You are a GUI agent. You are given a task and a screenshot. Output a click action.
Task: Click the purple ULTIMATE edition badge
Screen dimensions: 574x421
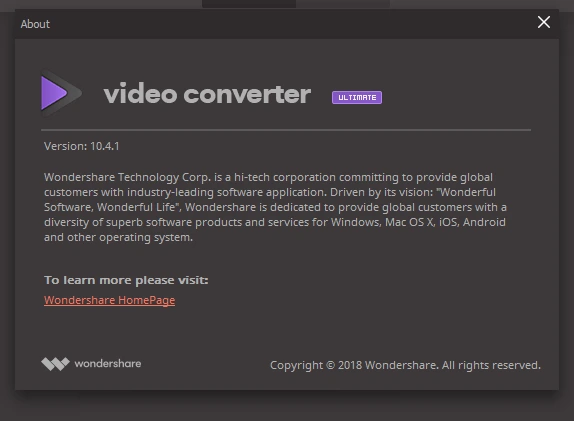pyautogui.click(x=357, y=97)
